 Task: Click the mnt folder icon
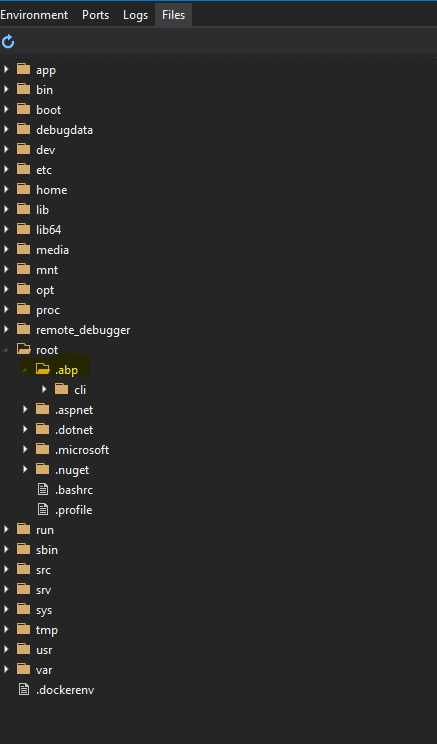coord(23,269)
